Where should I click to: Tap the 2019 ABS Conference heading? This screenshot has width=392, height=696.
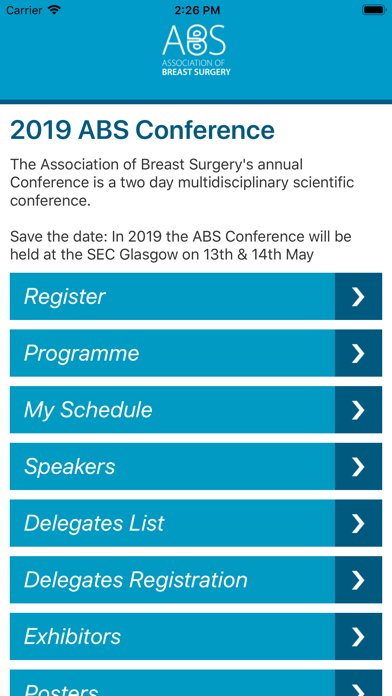pyautogui.click(x=143, y=130)
